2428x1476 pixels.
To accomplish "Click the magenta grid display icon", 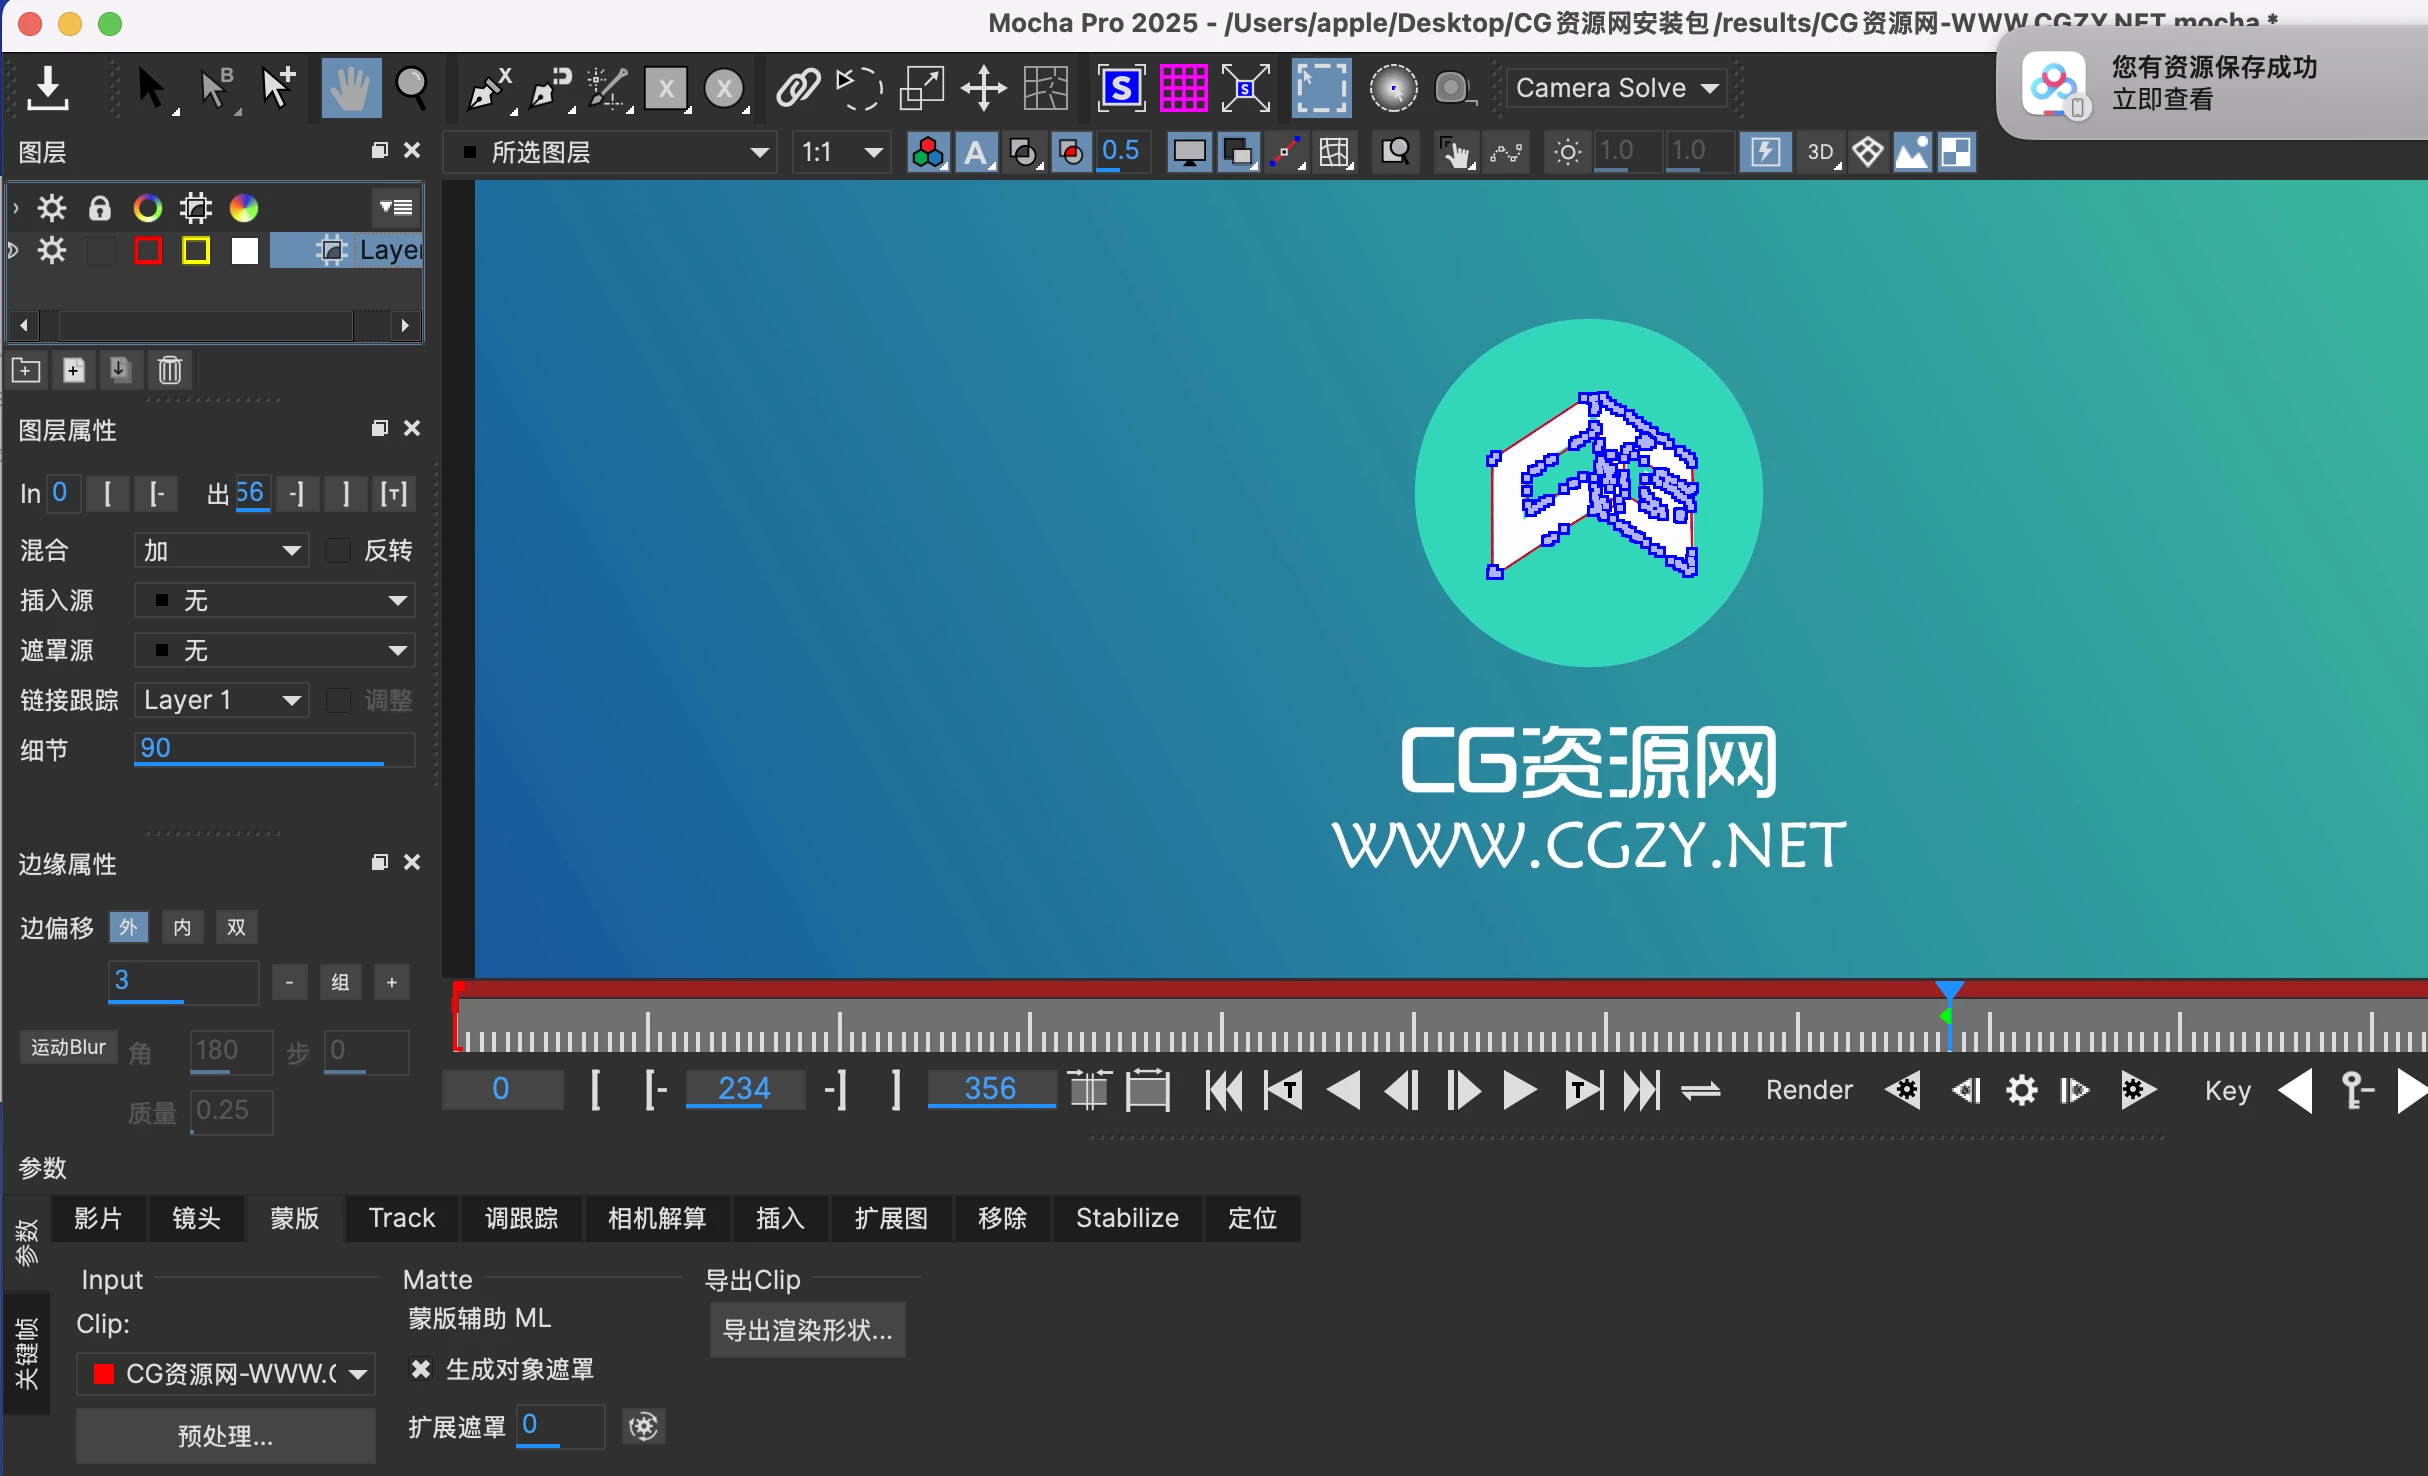I will pos(1184,88).
